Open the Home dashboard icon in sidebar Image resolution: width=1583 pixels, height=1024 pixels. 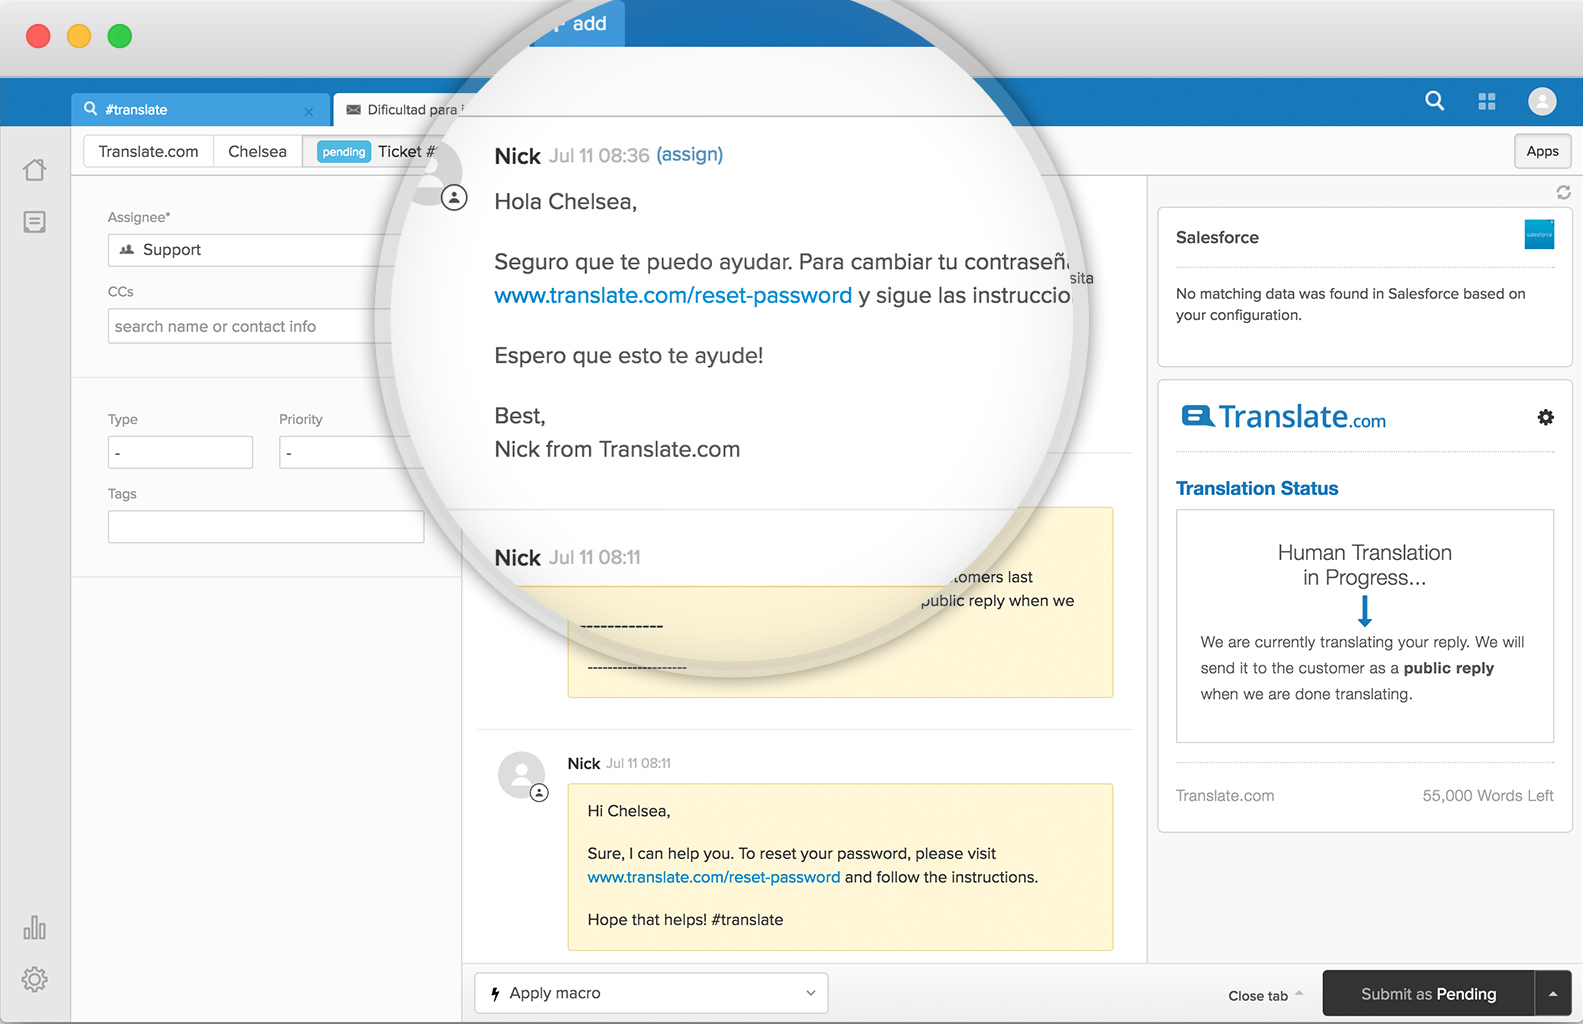coord(35,170)
